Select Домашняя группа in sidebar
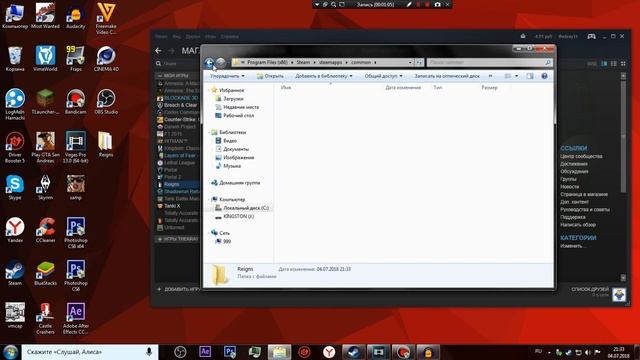The height and width of the screenshot is (360, 640). pyautogui.click(x=240, y=183)
